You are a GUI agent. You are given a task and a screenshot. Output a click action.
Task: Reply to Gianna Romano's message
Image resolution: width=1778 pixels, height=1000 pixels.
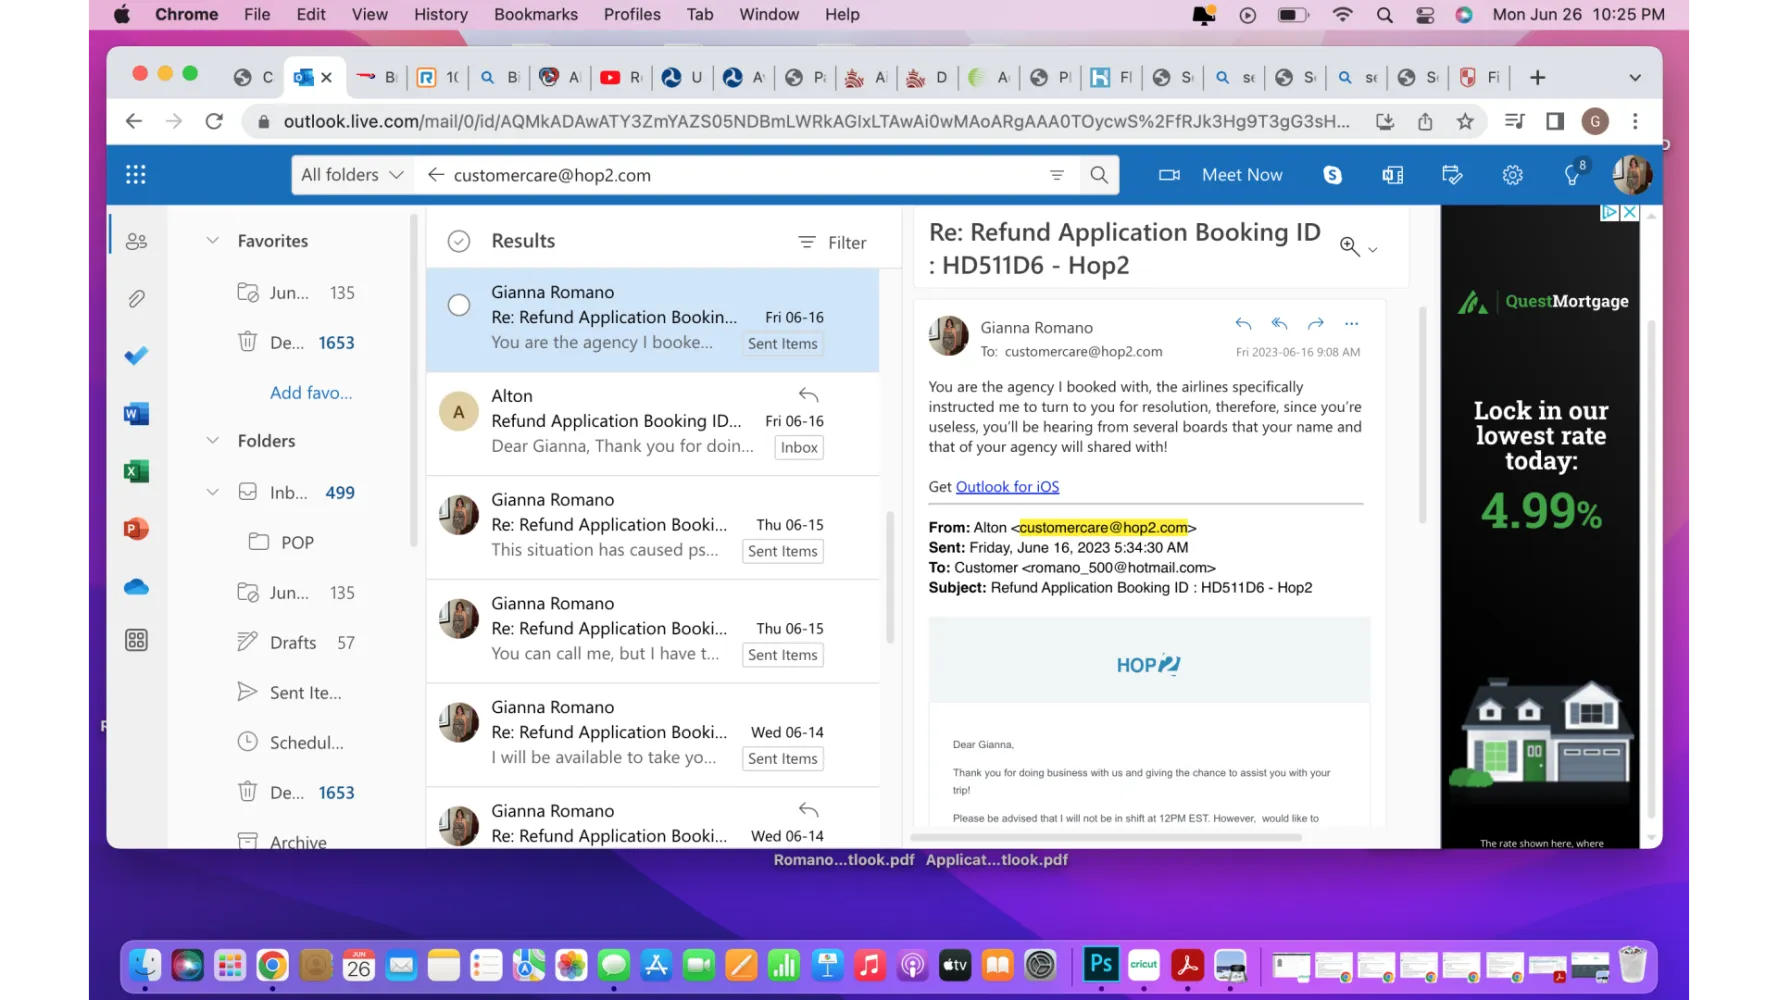1243,324
